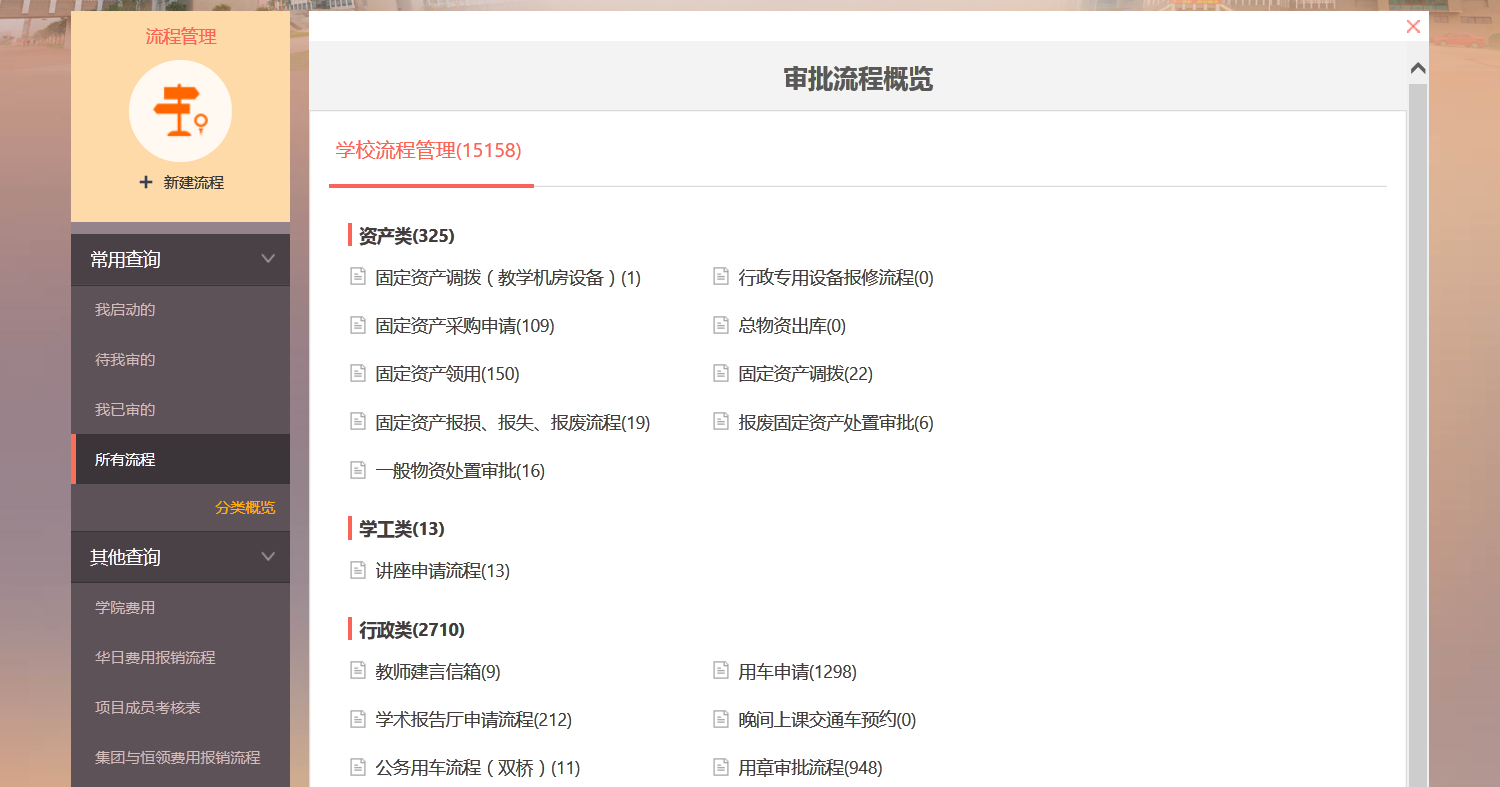Click document icon next to 行政专用设备报修流程
The width and height of the screenshot is (1500, 787).
coord(721,277)
